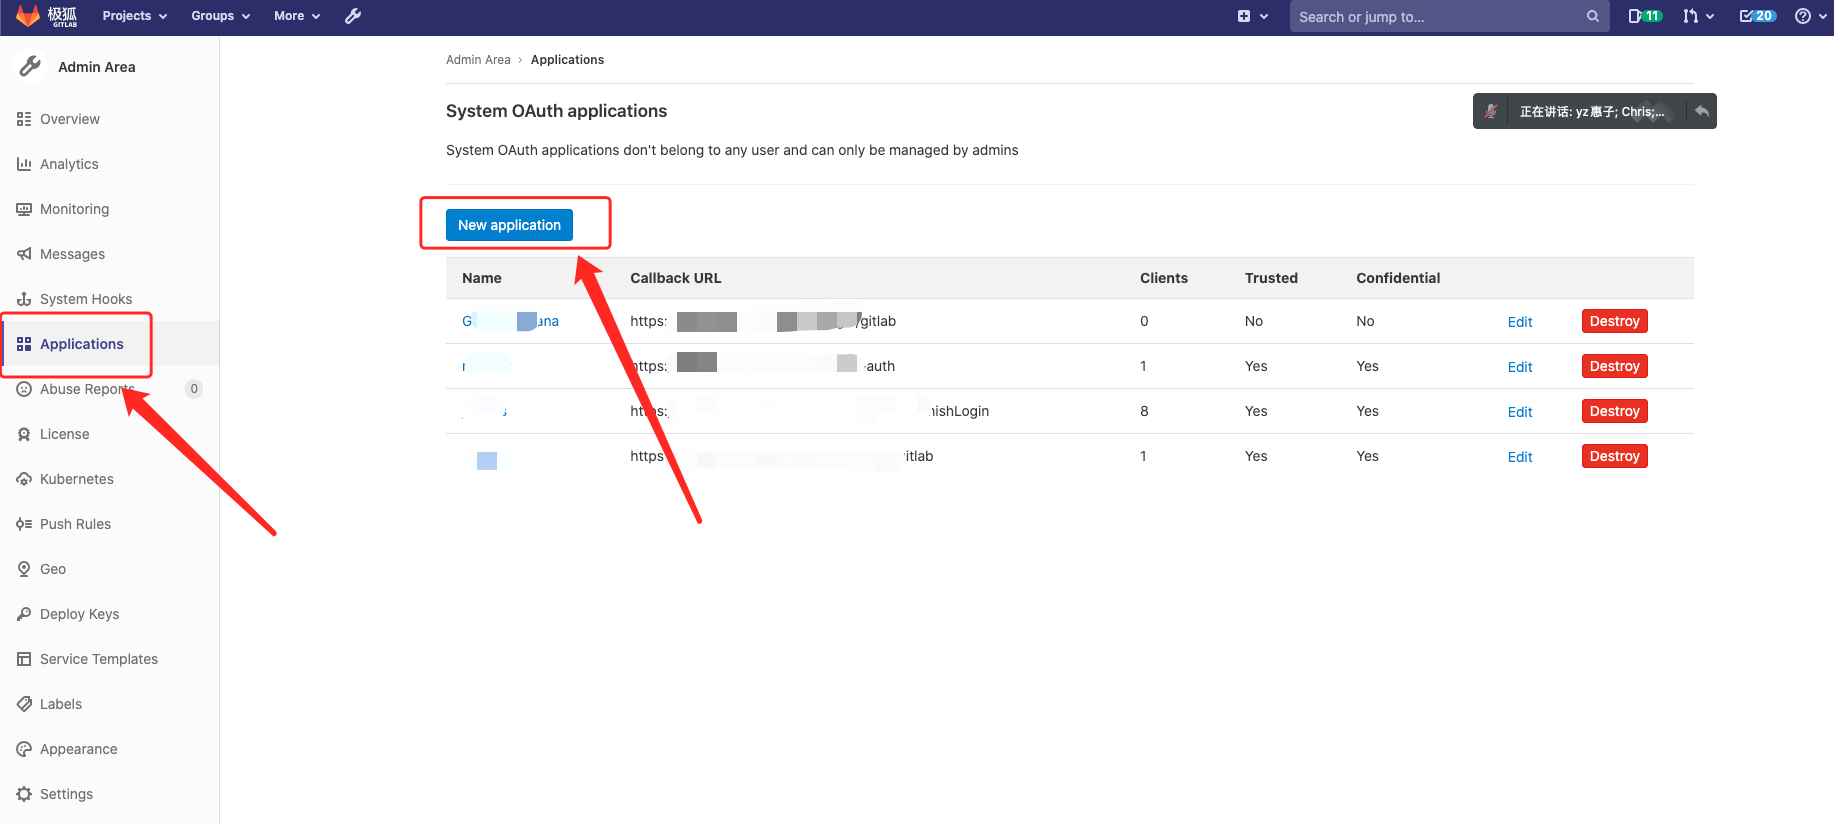Click the Search or jump to field
The width and height of the screenshot is (1834, 824).
[1449, 16]
